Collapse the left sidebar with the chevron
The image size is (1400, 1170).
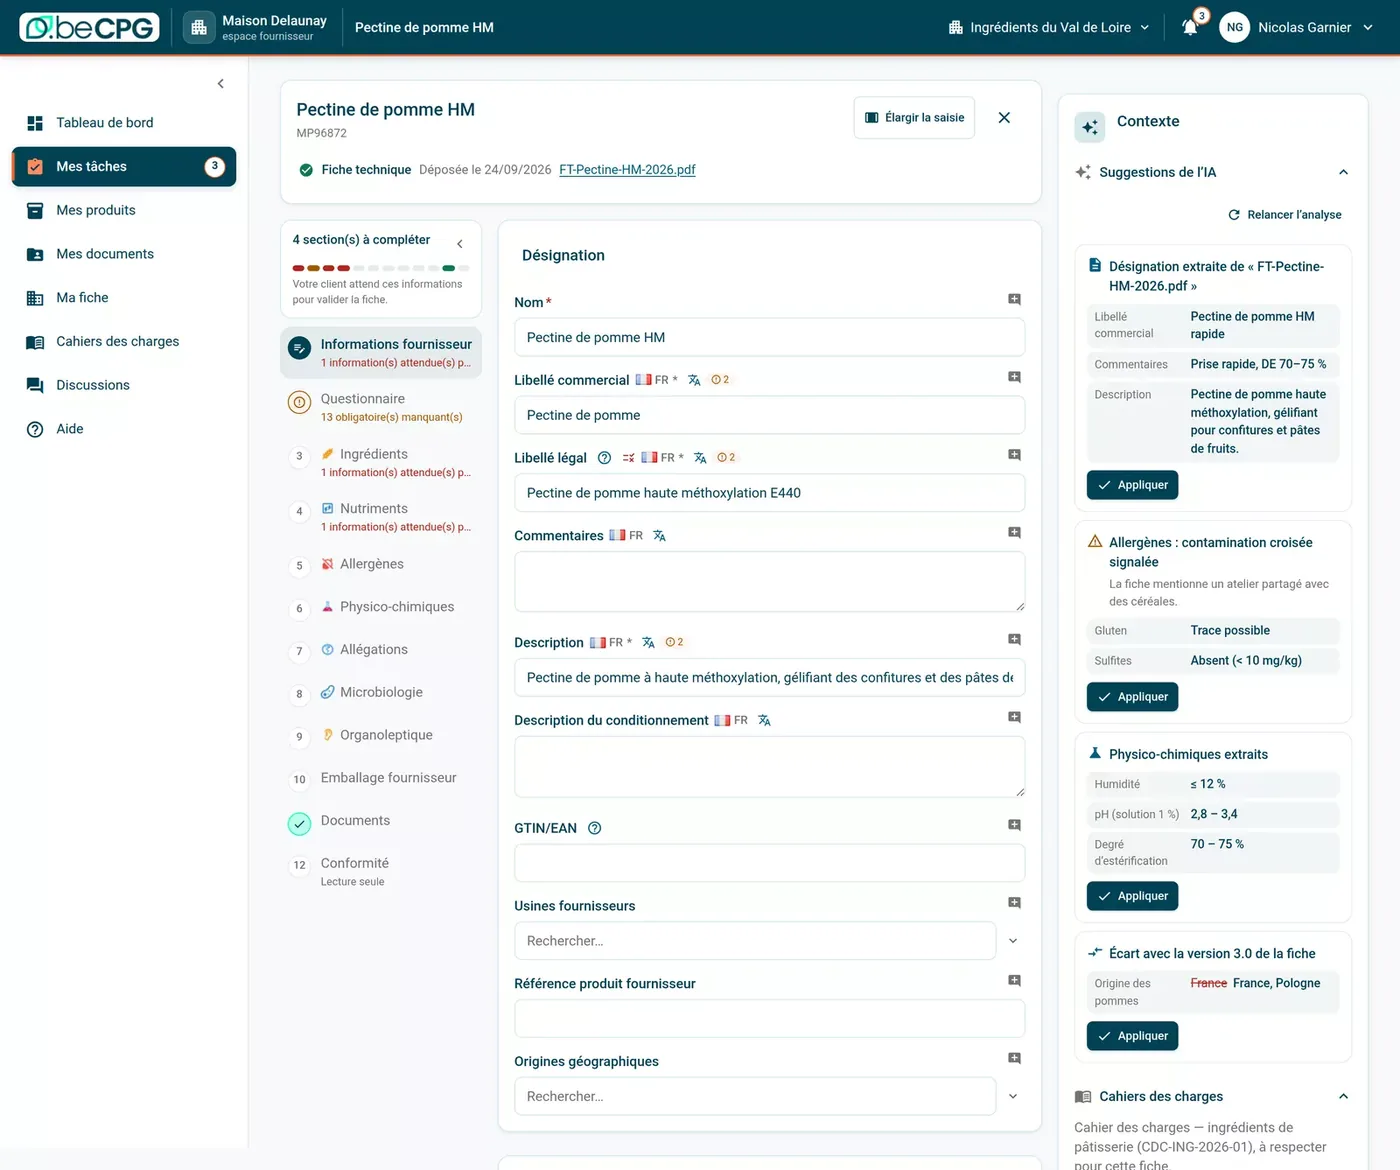click(221, 84)
